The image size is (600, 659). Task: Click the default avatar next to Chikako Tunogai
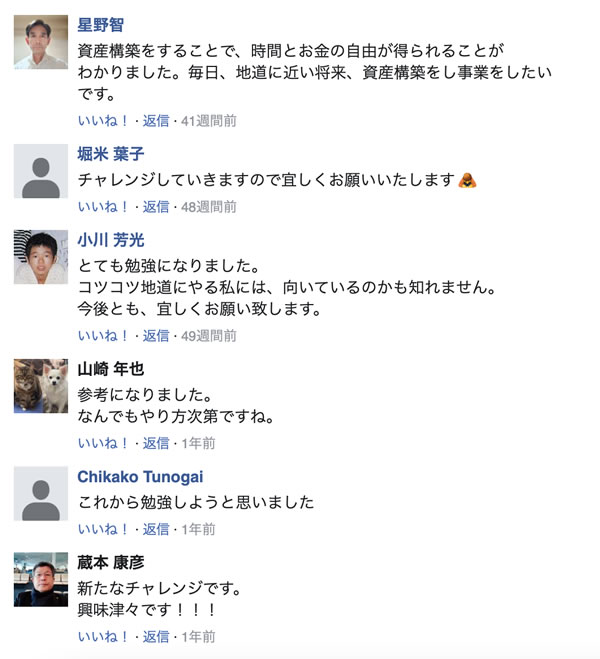click(41, 494)
